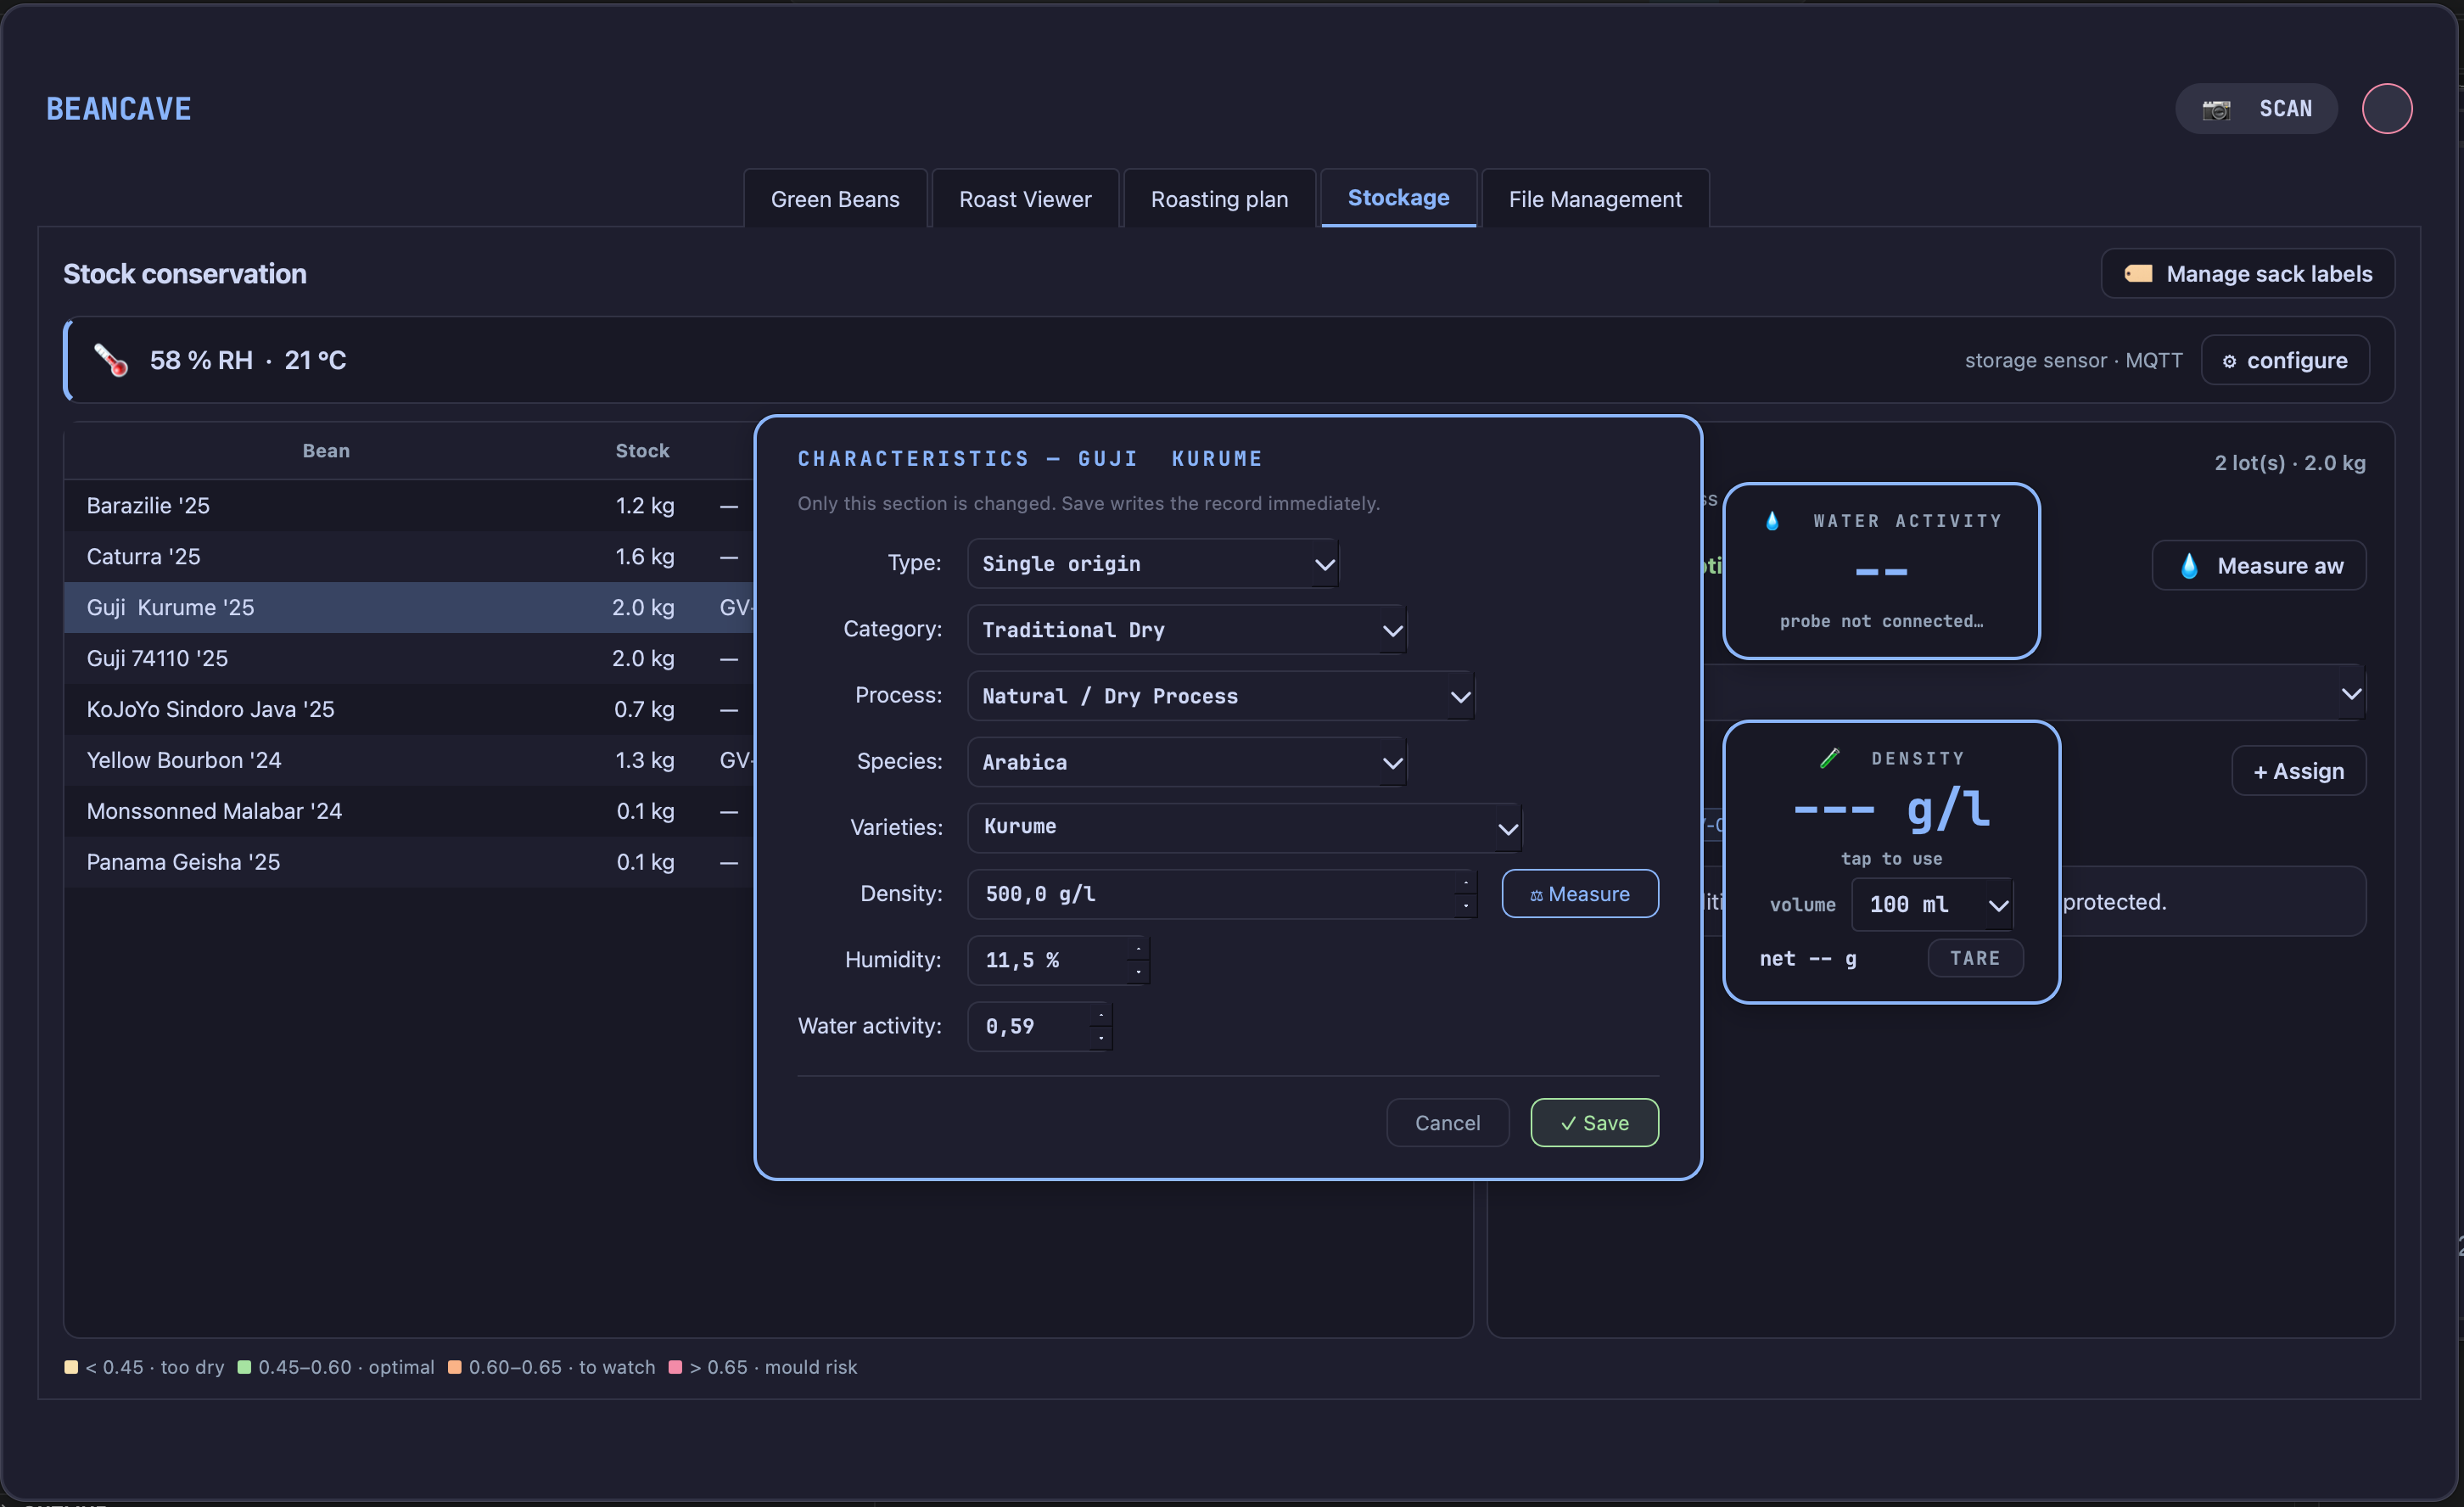Expand the Varieties dropdown Kurume

(x=1245, y=828)
